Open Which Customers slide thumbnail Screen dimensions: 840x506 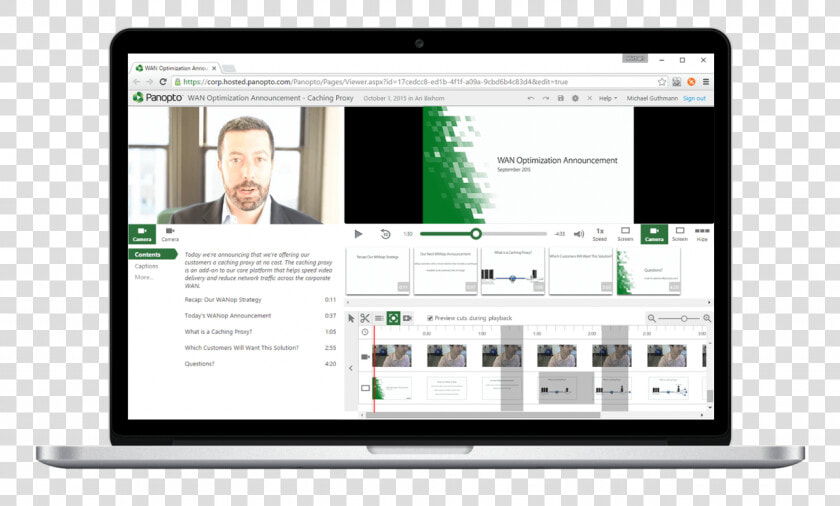pyautogui.click(x=581, y=271)
